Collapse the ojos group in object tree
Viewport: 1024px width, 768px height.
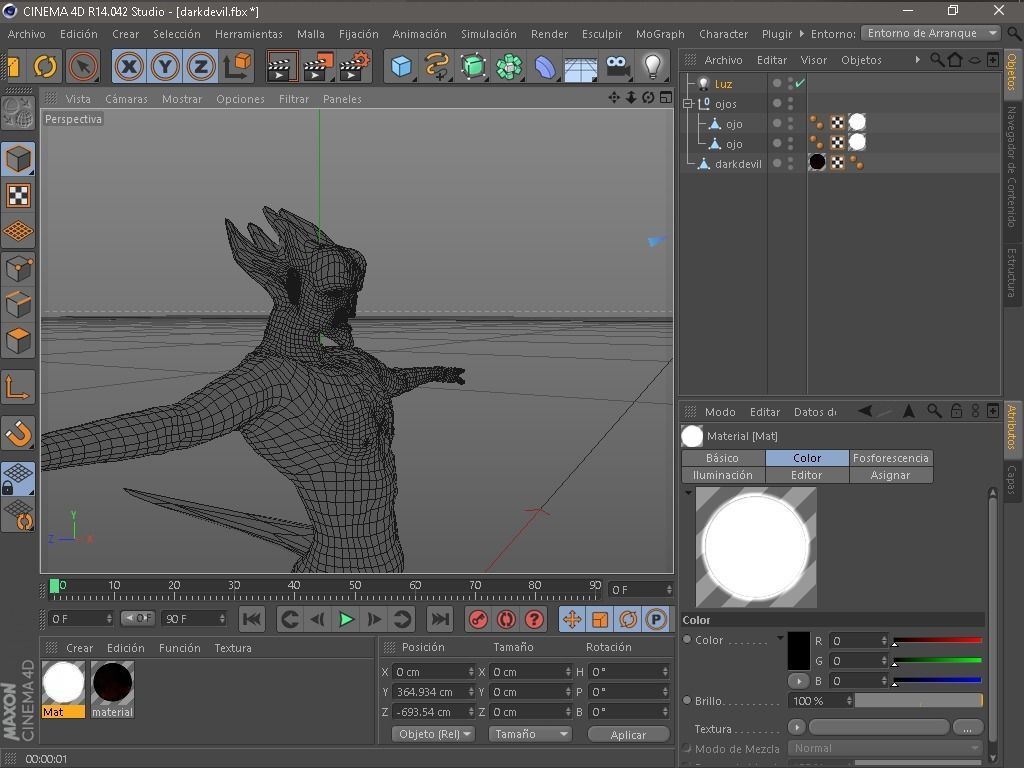[x=688, y=103]
